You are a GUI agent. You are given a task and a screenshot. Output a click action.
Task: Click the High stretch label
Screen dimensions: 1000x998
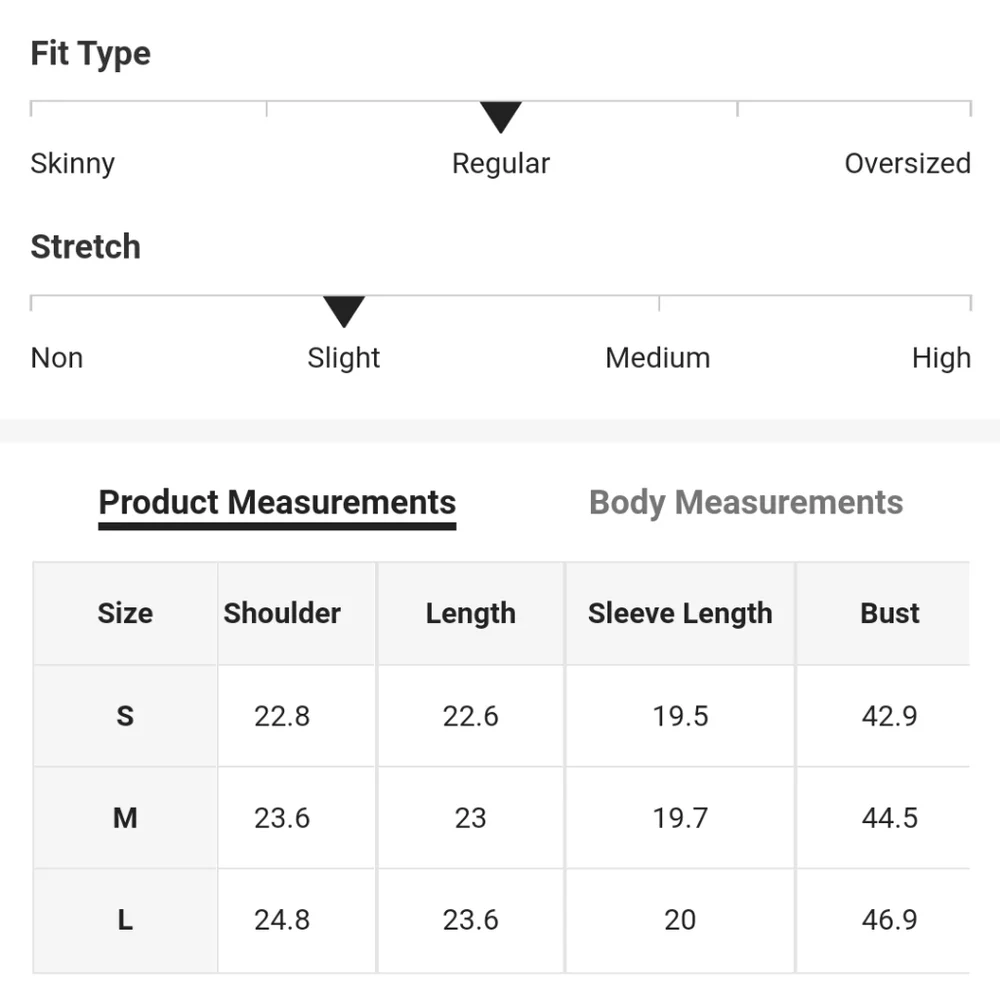(941, 357)
